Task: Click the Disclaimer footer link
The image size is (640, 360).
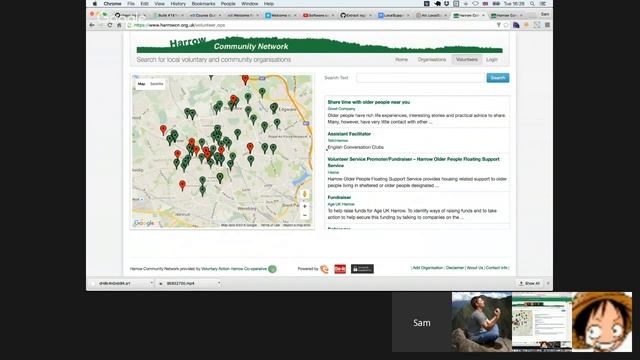Action: 455,268
